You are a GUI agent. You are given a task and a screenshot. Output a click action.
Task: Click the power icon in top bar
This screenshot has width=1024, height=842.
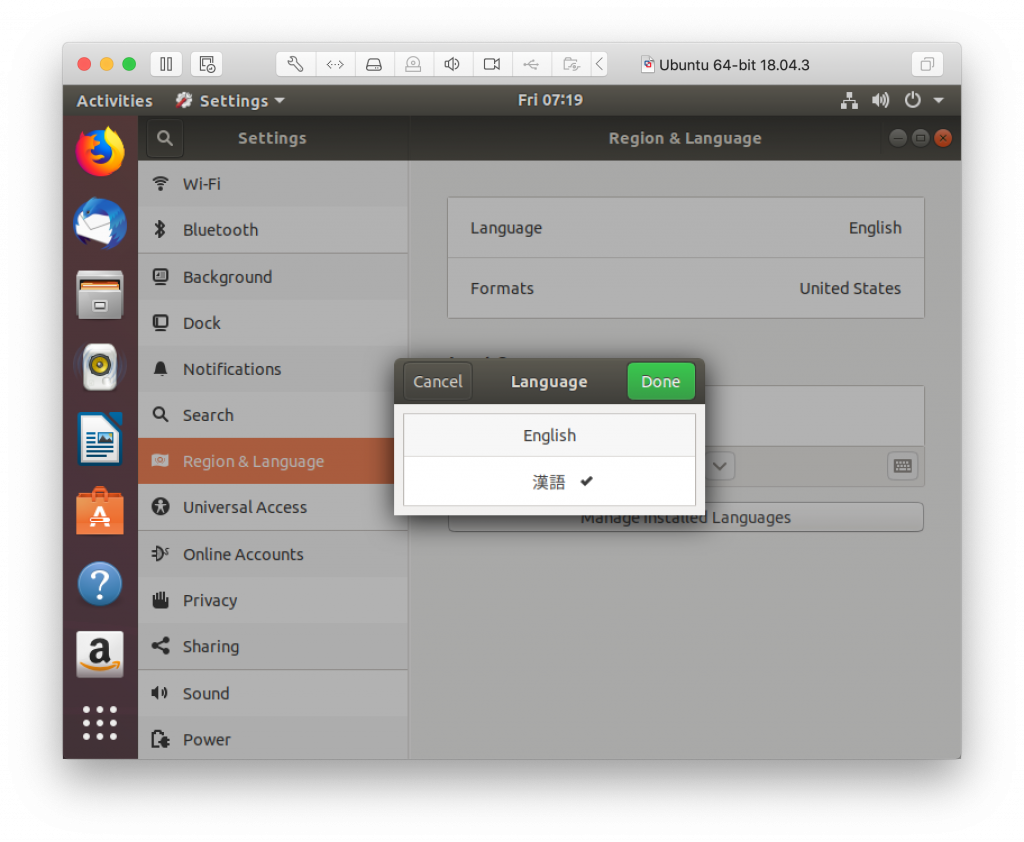pyautogui.click(x=912, y=101)
